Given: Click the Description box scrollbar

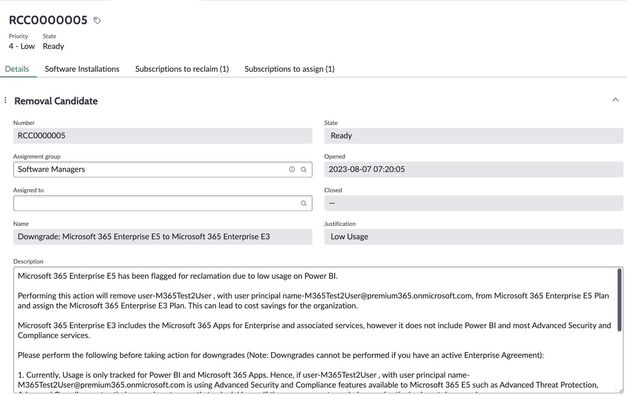Looking at the screenshot, I should click(x=619, y=300).
